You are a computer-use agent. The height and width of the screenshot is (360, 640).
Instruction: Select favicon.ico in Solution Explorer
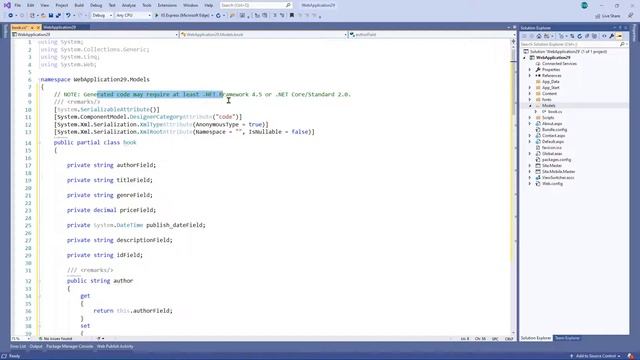552,147
